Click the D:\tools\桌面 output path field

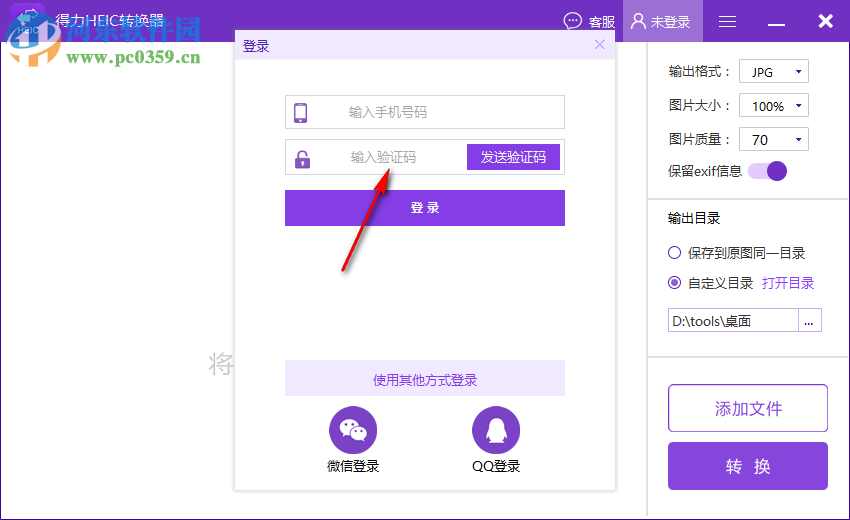pyautogui.click(x=733, y=320)
